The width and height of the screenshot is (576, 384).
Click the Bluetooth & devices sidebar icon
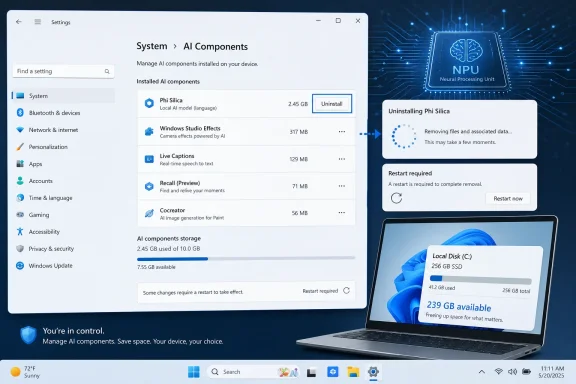click(x=20, y=113)
